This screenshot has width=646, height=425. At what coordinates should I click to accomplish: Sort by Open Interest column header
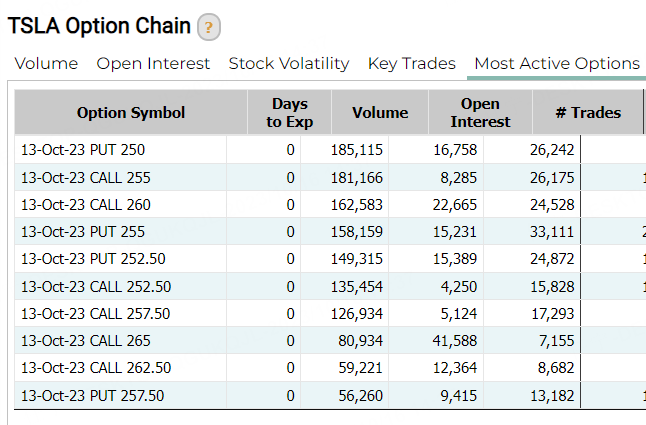(480, 112)
